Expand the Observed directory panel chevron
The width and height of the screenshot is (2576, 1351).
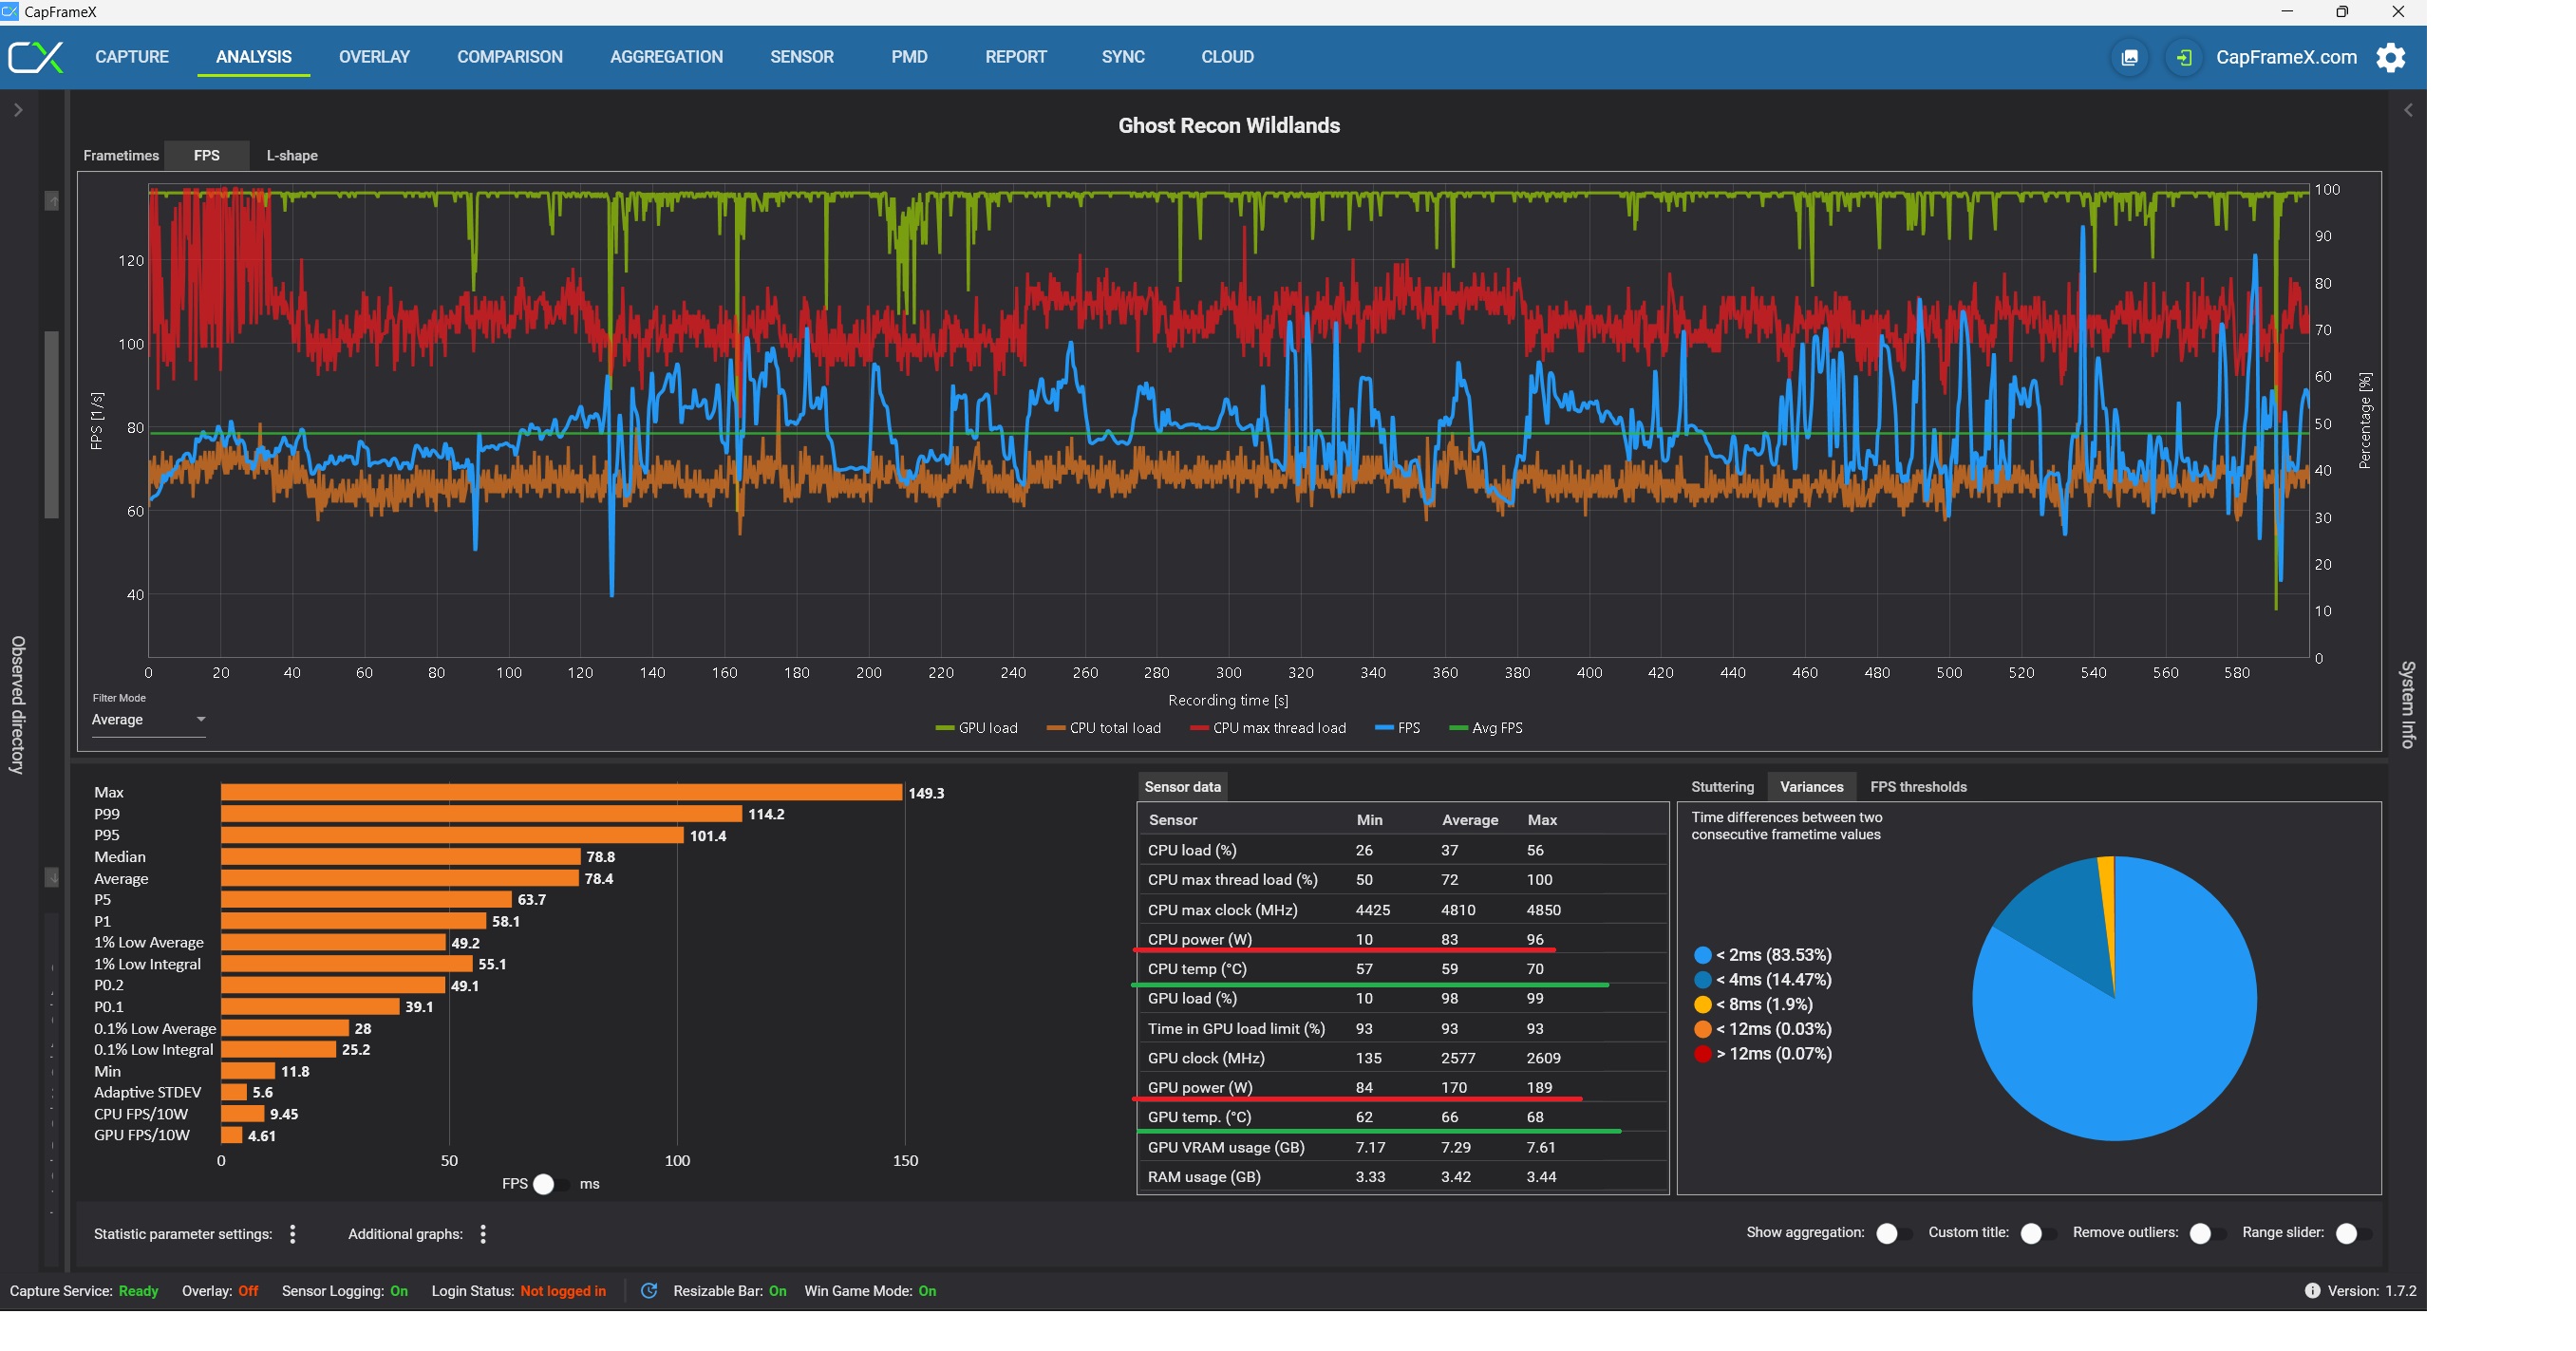click(x=18, y=110)
